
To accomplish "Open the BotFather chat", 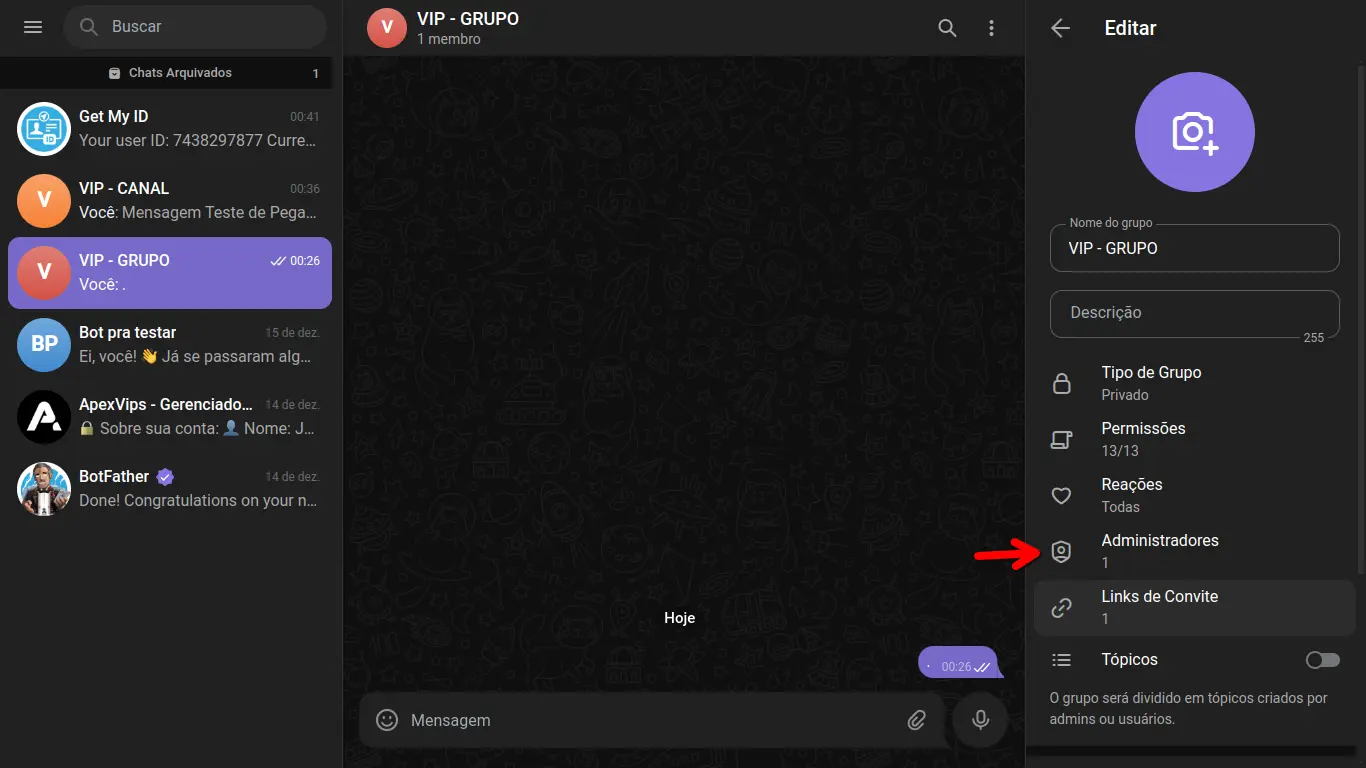I will (x=170, y=488).
